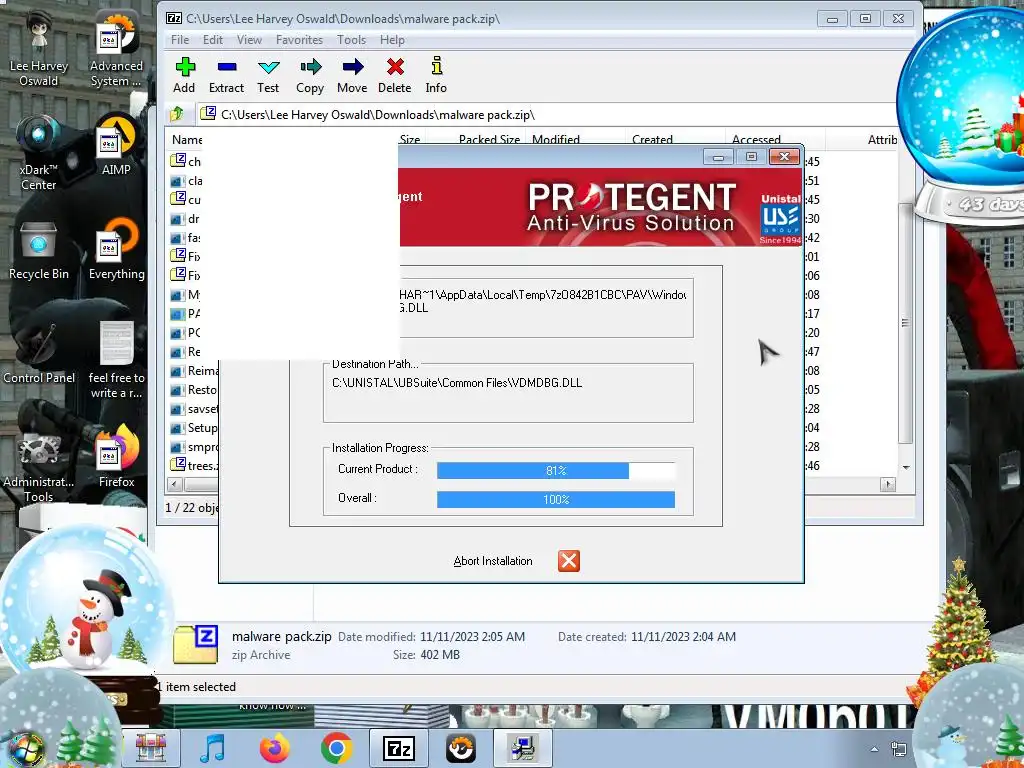Screen dimensions: 1024x768
Task: Select the trees file in list
Action: click(194, 466)
